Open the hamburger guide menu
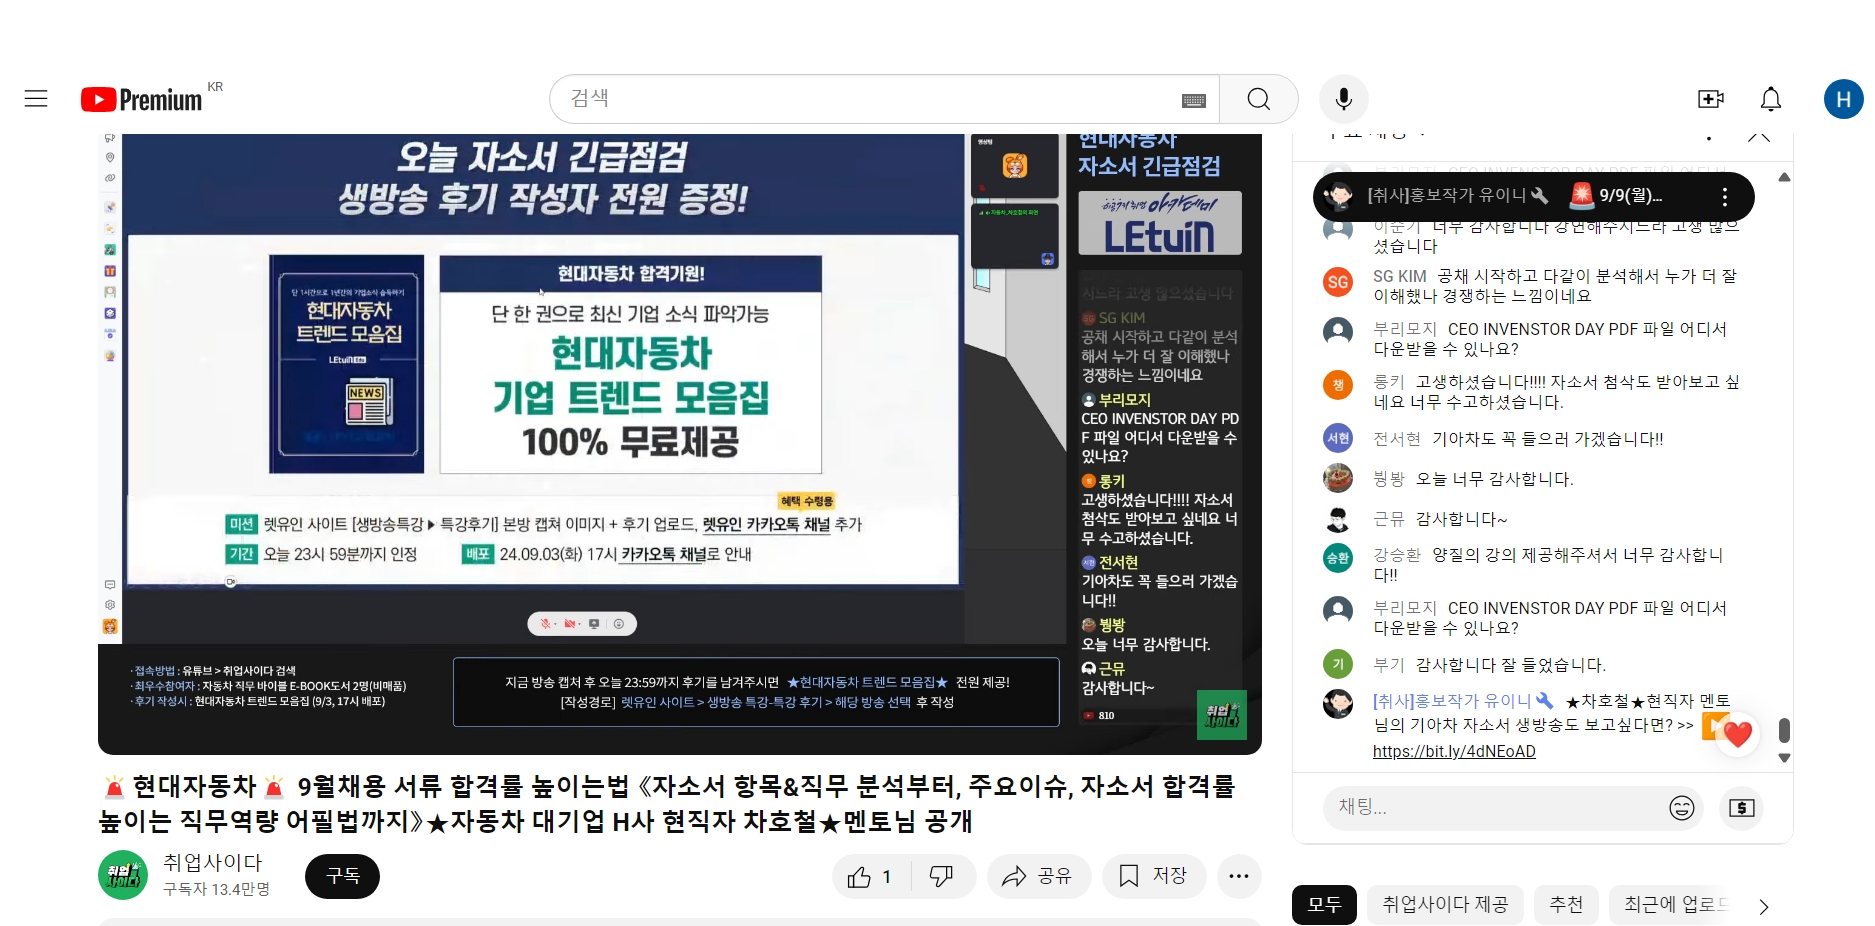 pyautogui.click(x=36, y=99)
